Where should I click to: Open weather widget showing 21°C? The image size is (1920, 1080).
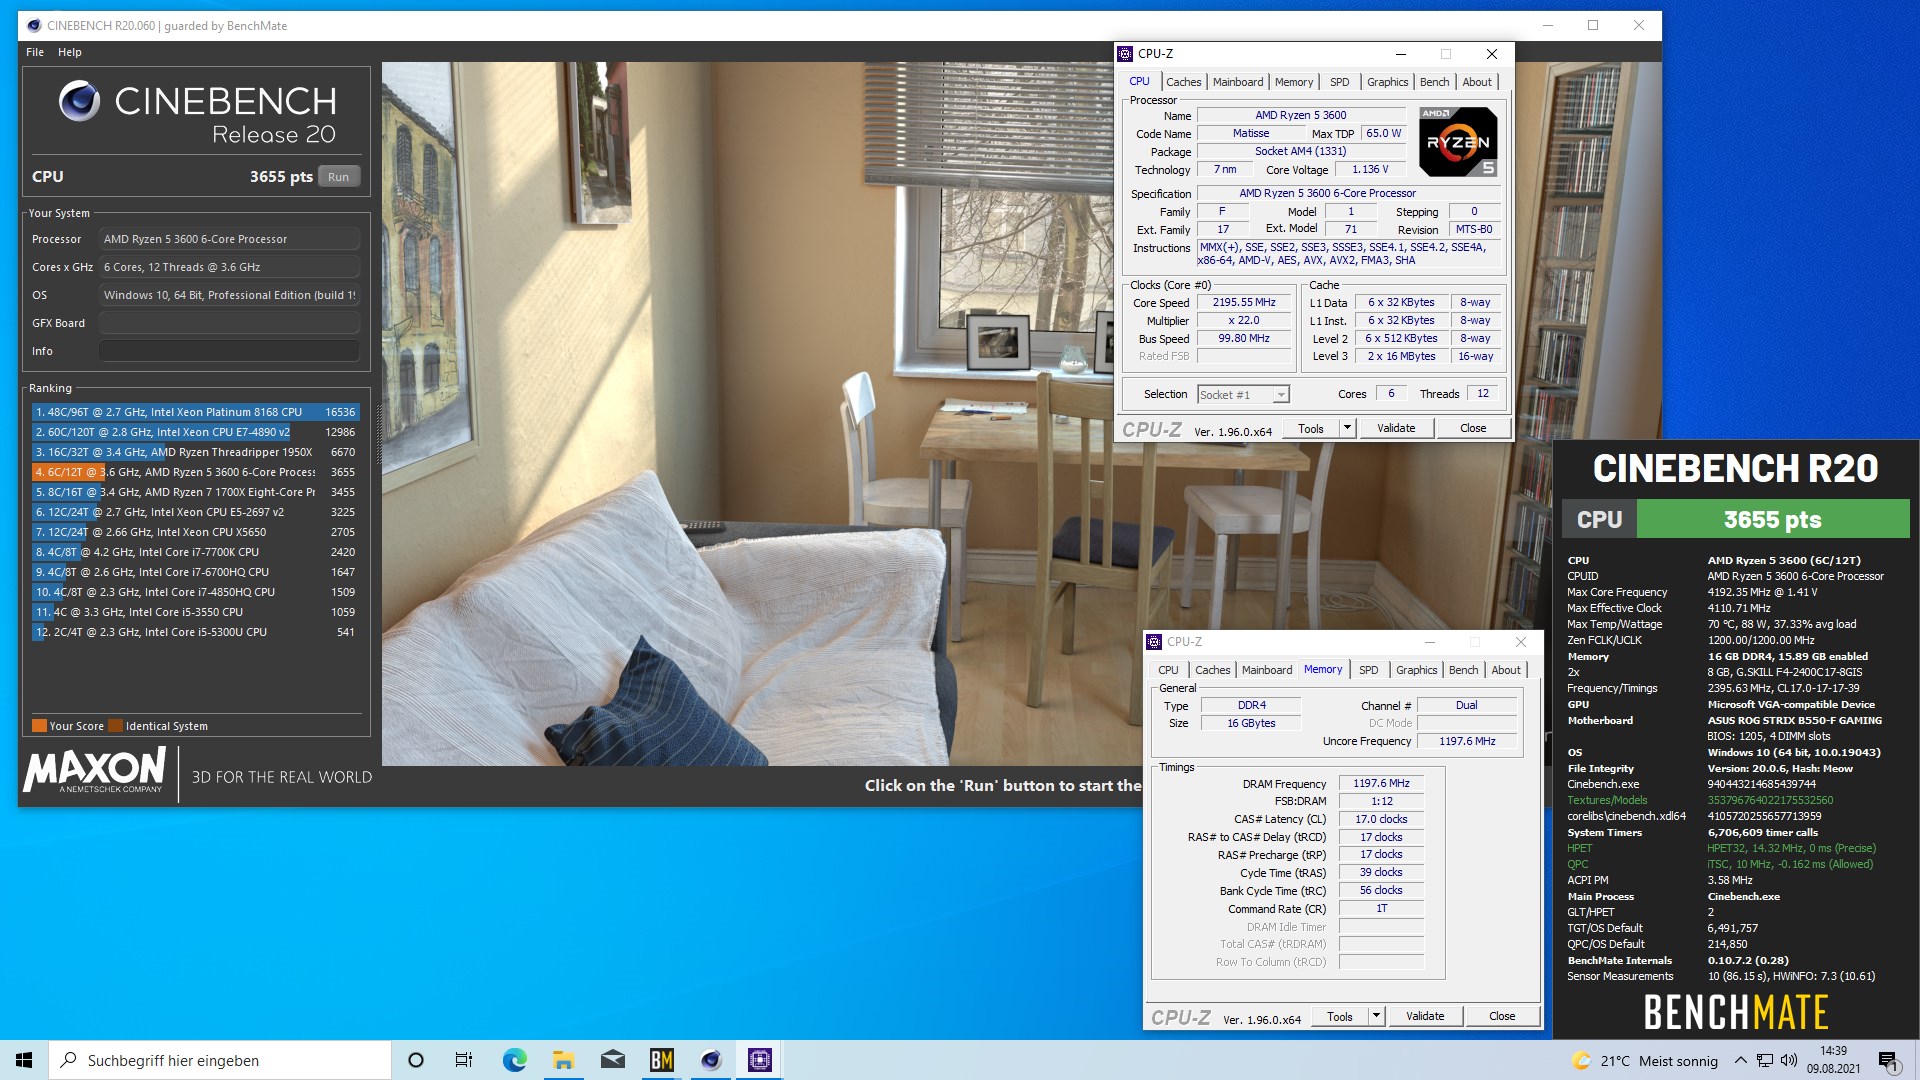[x=1645, y=1060]
